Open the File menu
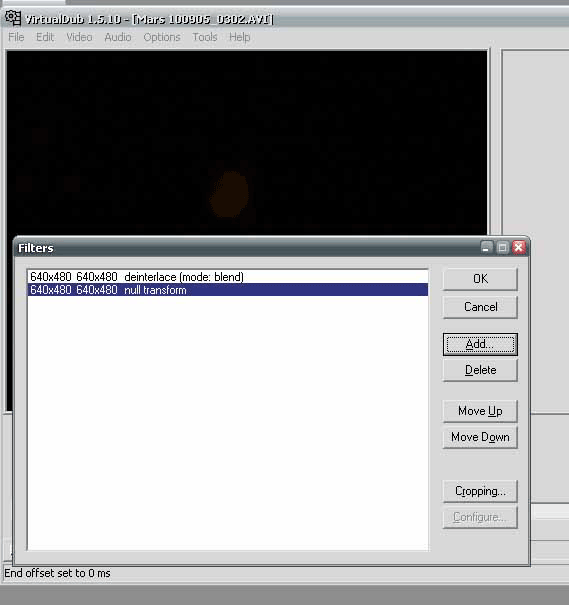Viewport: 569px width, 605px height. [16, 37]
